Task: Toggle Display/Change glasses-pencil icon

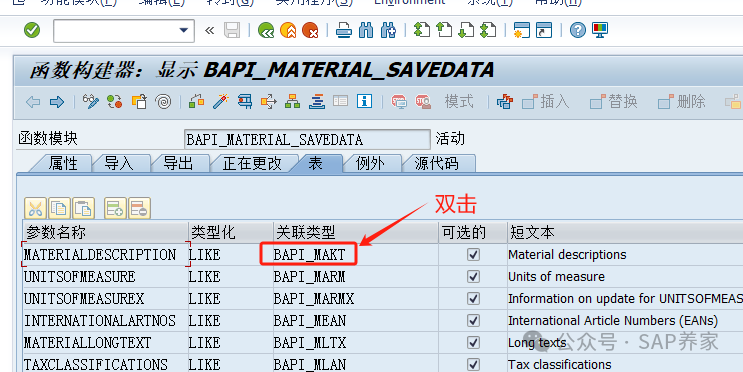Action: coord(91,101)
